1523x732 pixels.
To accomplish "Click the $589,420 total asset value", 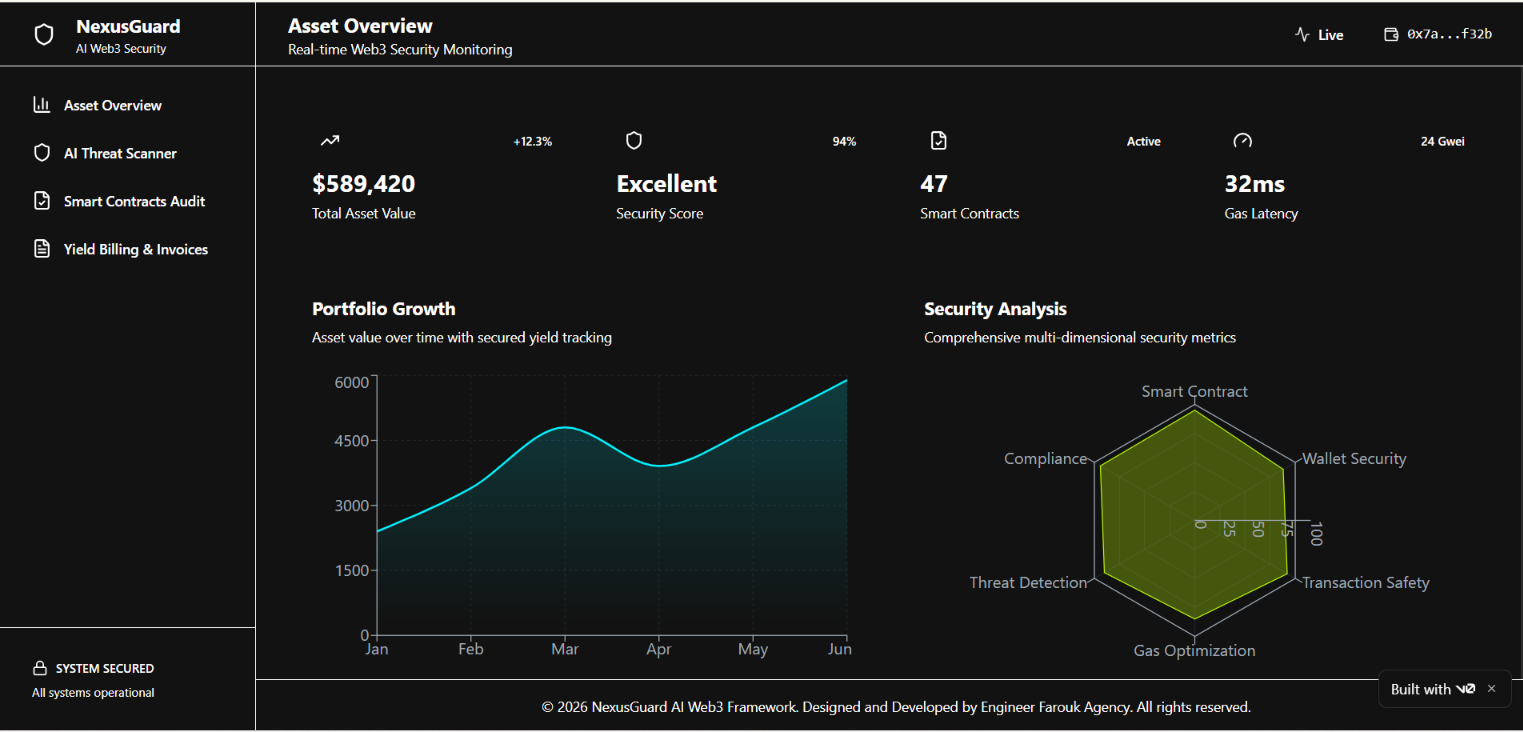I will click(364, 184).
